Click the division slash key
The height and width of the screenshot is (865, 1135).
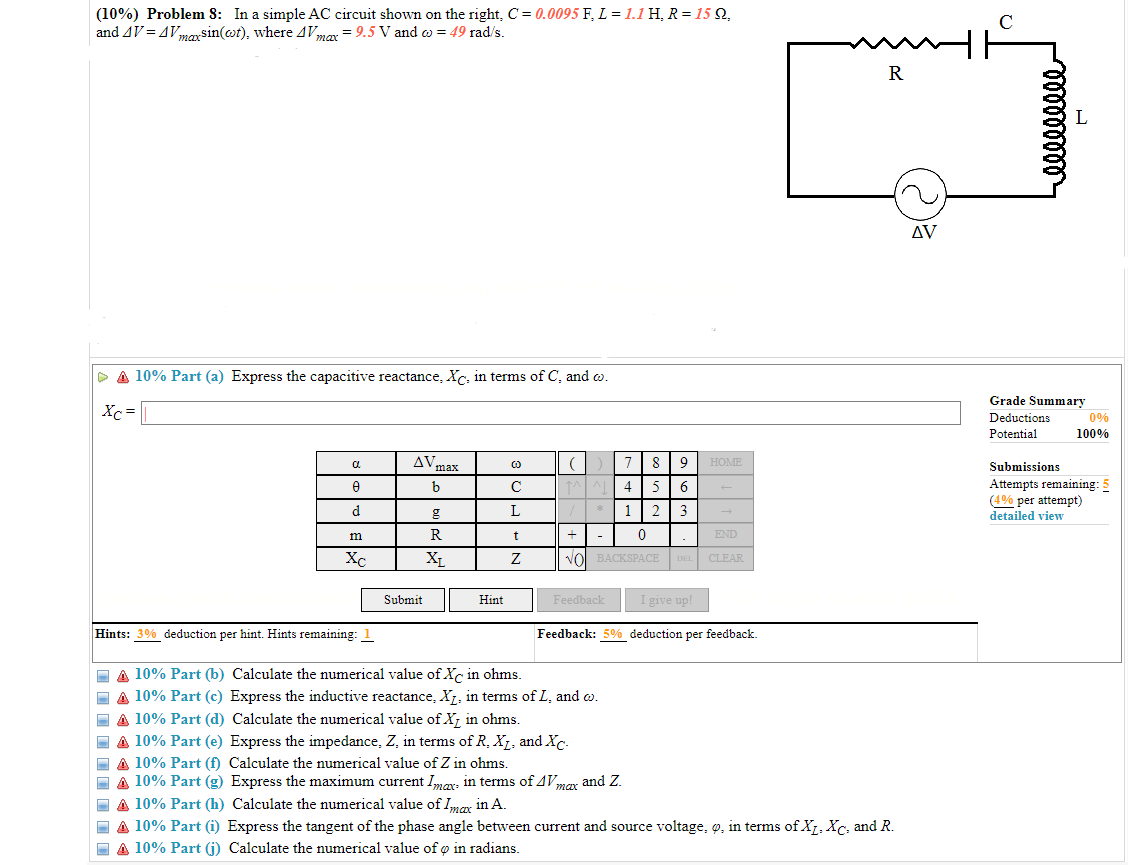click(572, 510)
